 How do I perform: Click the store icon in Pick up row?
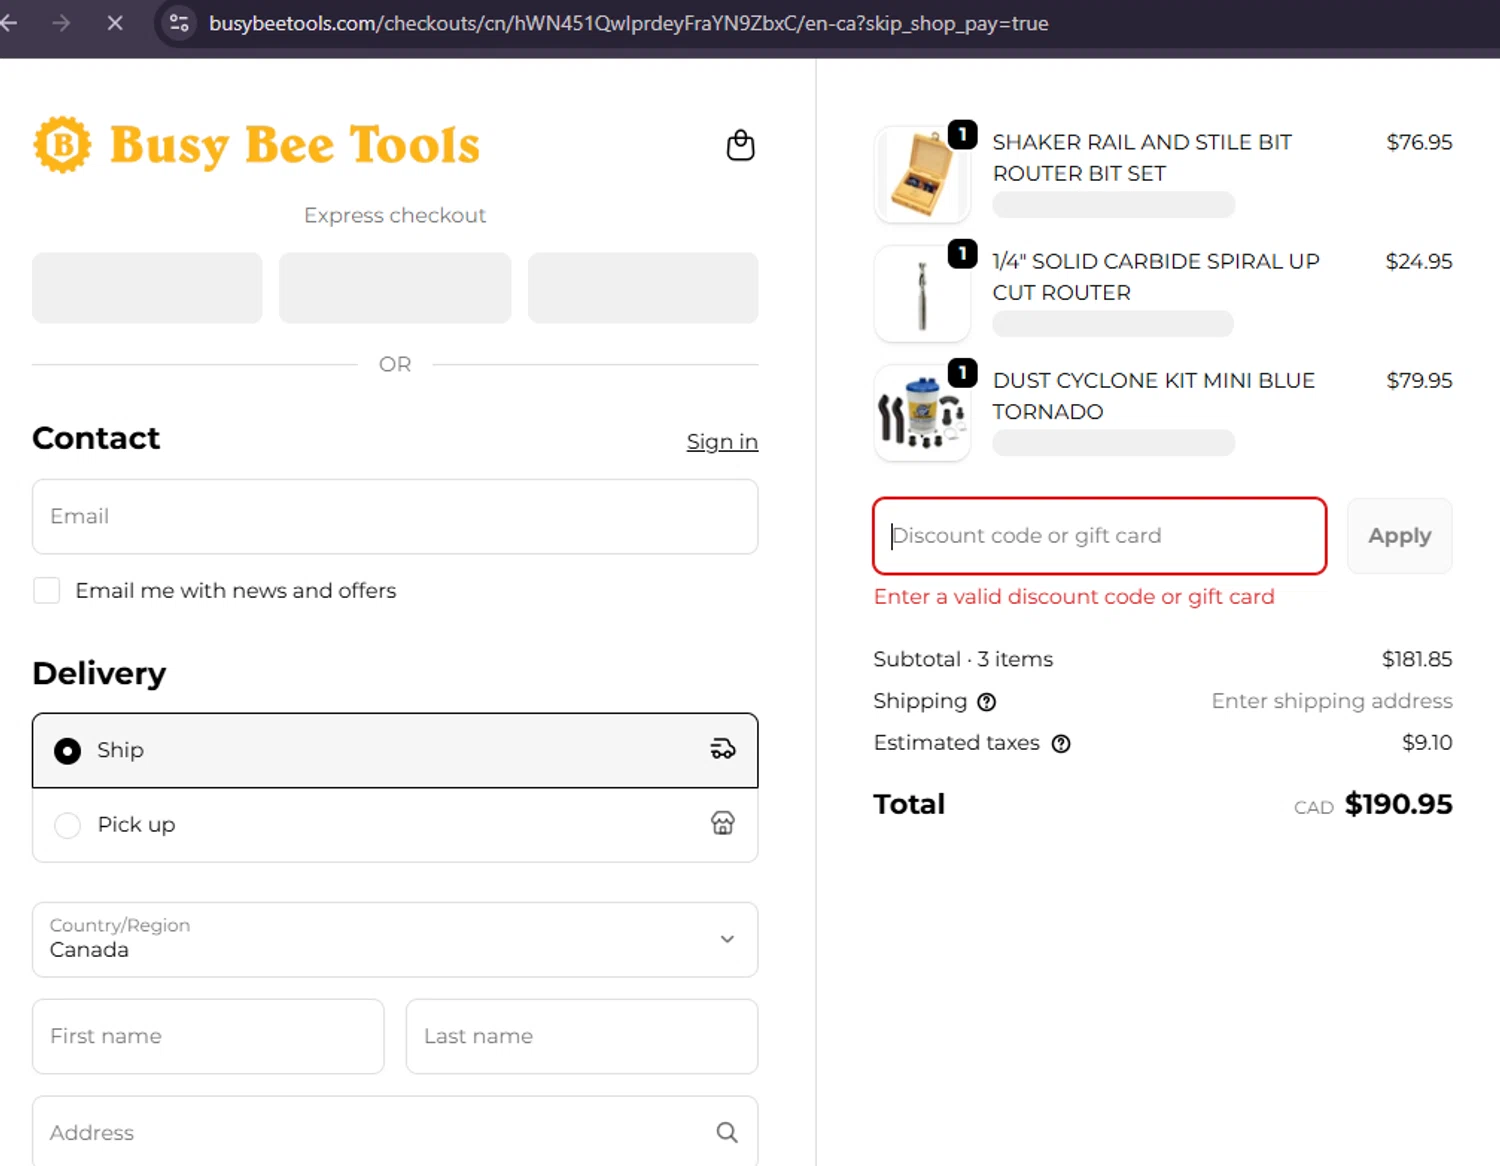tap(723, 823)
